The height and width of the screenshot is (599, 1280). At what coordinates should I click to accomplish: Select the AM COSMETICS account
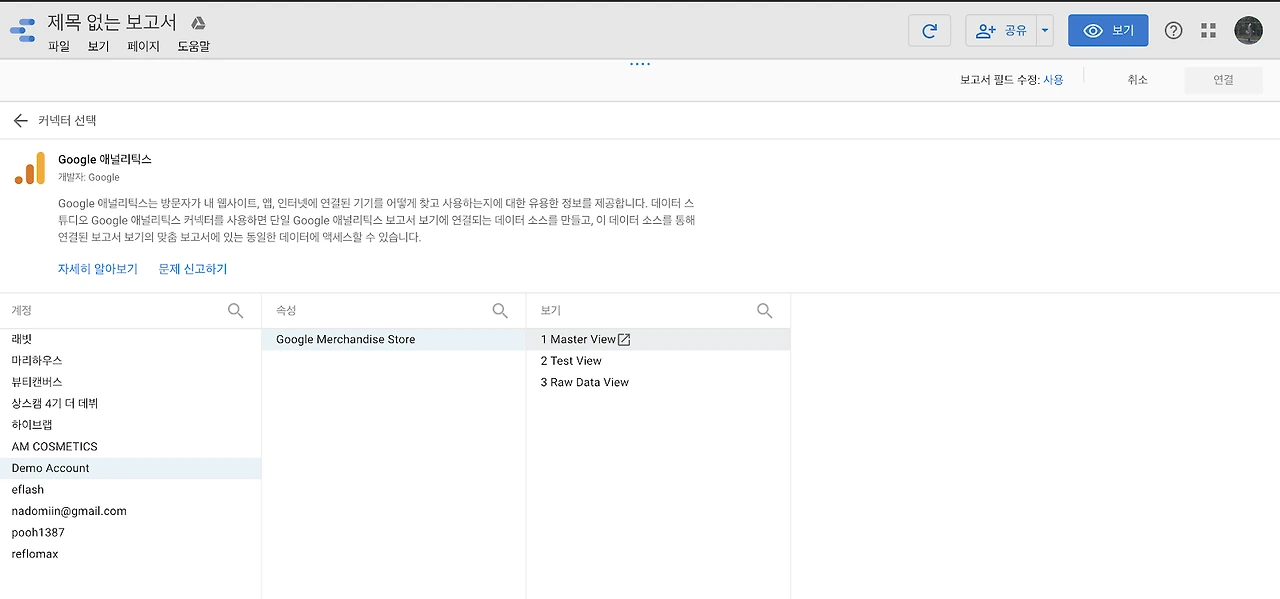point(130,447)
